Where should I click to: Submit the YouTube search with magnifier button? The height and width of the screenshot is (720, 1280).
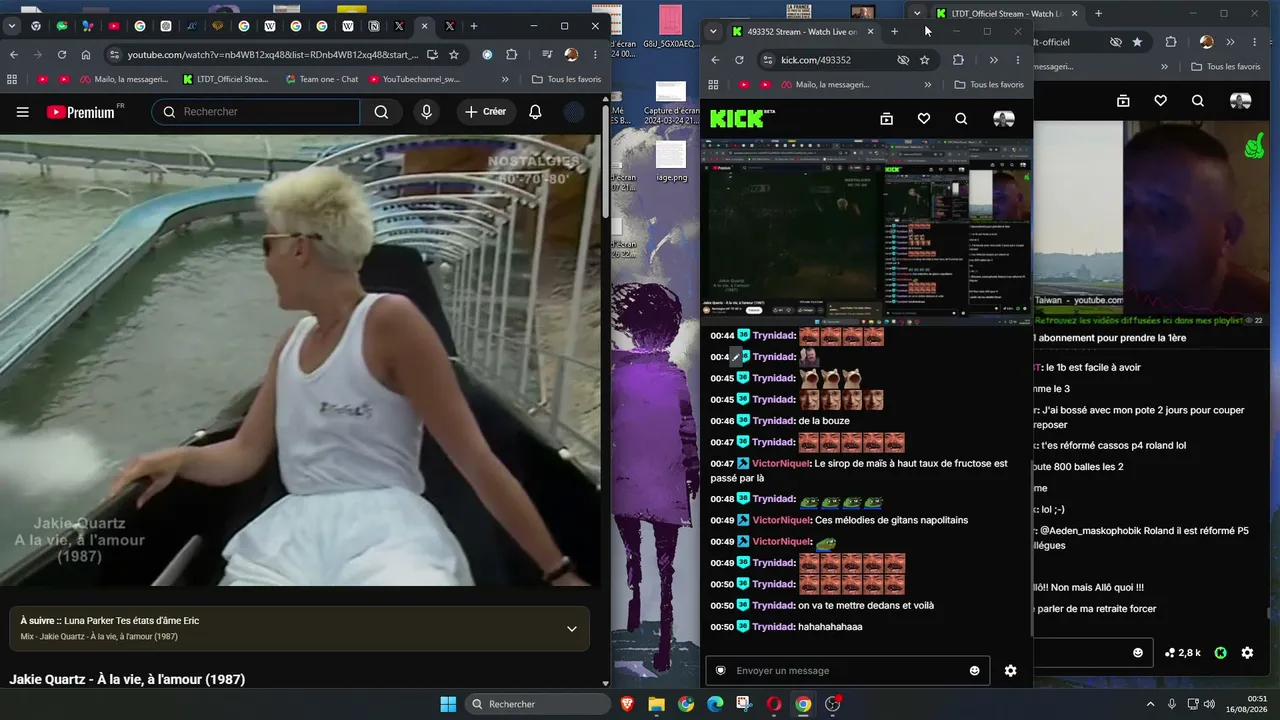point(381,112)
